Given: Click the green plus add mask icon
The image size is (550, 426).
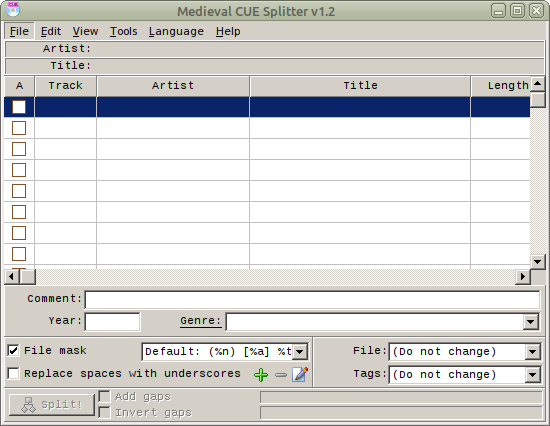Looking at the screenshot, I should tap(261, 375).
